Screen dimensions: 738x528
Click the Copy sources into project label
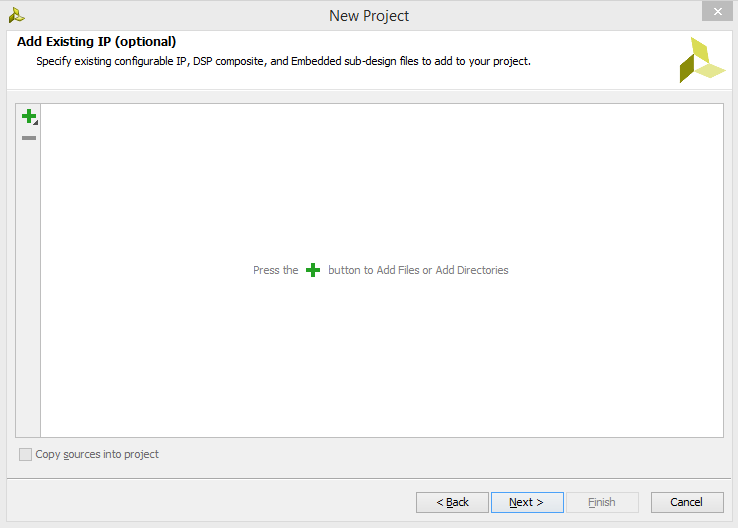(x=97, y=455)
